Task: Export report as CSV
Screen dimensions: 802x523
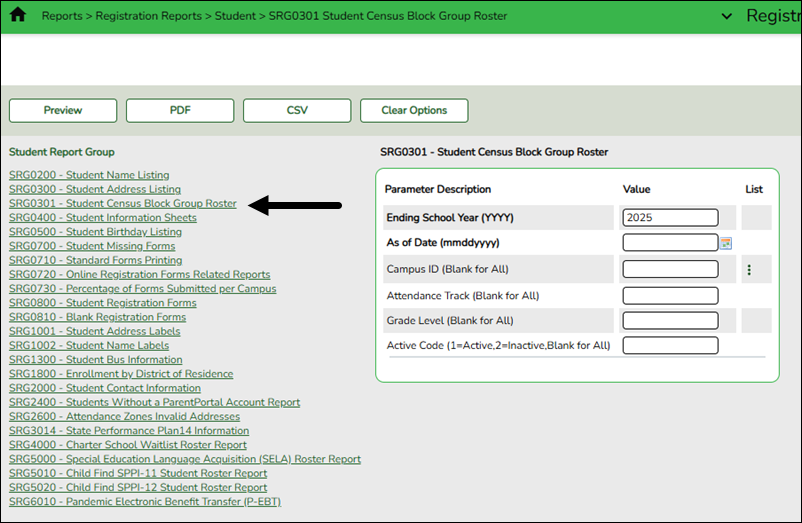Action: (297, 110)
